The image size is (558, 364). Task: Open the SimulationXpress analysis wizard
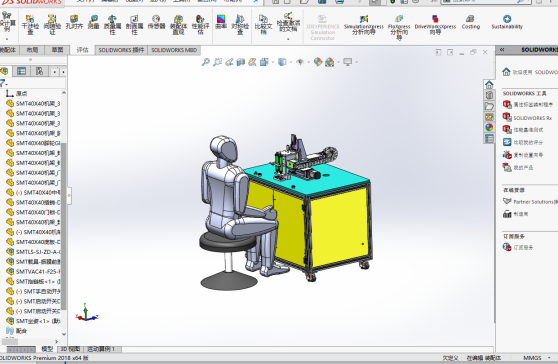[x=364, y=25]
